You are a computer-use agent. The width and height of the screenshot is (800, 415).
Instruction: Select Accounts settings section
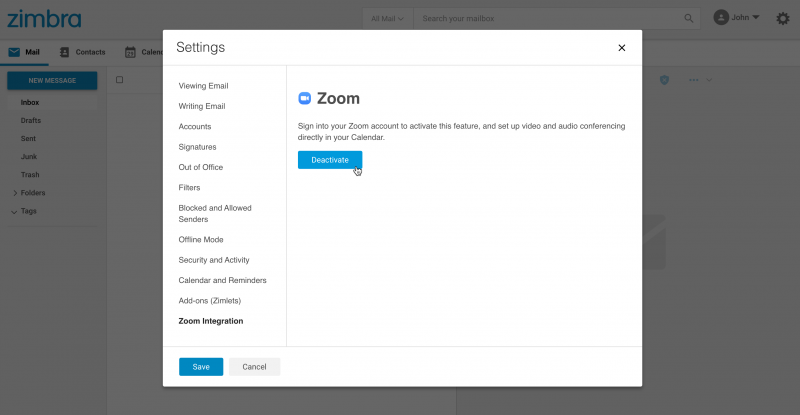[x=194, y=127]
